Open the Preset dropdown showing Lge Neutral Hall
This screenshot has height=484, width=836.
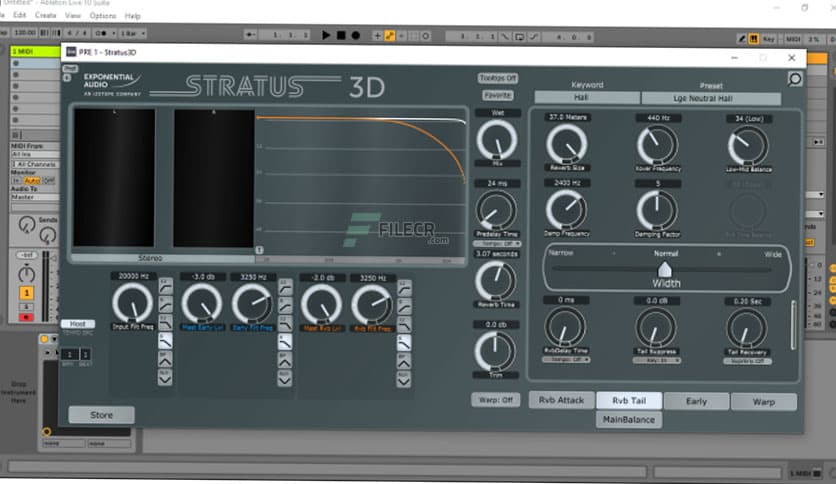[711, 99]
